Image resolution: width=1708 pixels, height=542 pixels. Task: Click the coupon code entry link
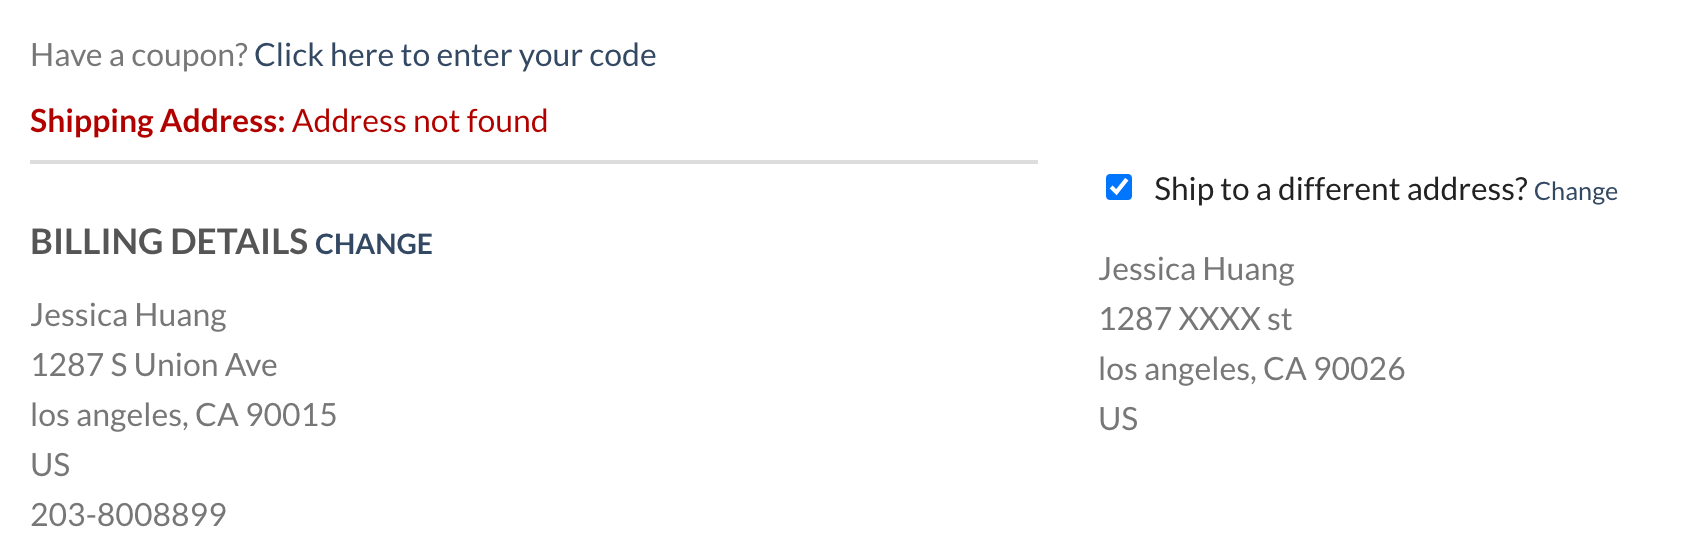(x=455, y=55)
